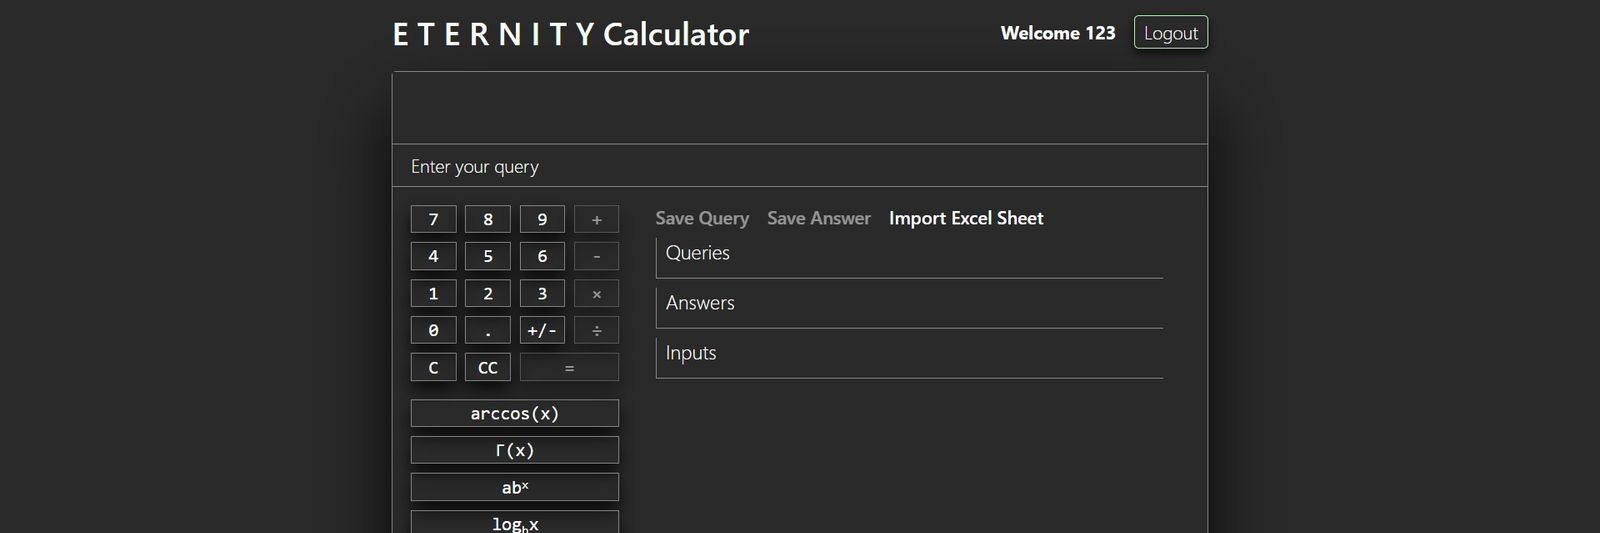Viewport: 1600px width, 533px height.
Task: Click the equals key
Action: tap(569, 368)
